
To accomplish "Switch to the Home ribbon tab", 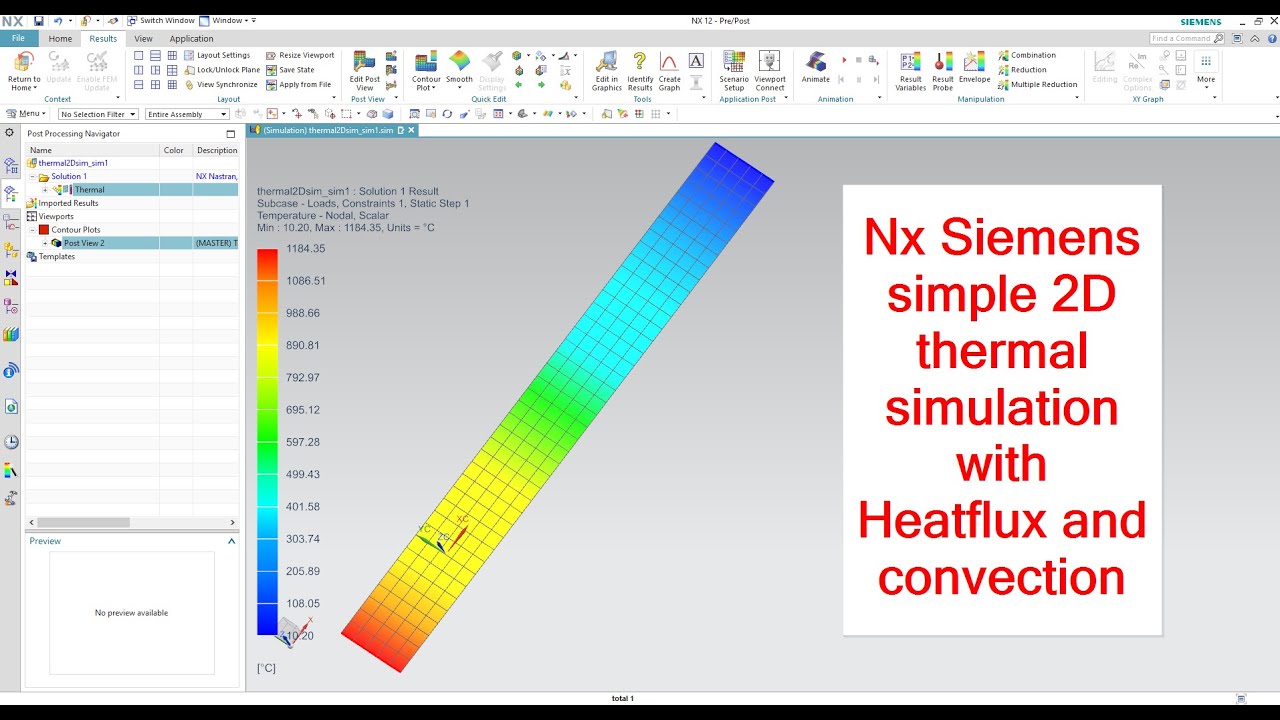I will coord(60,39).
